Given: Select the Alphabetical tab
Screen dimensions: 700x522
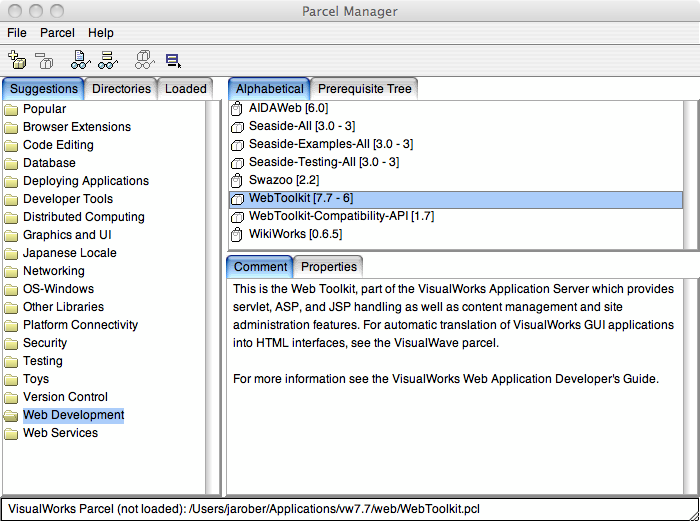Looking at the screenshot, I should tap(269, 89).
